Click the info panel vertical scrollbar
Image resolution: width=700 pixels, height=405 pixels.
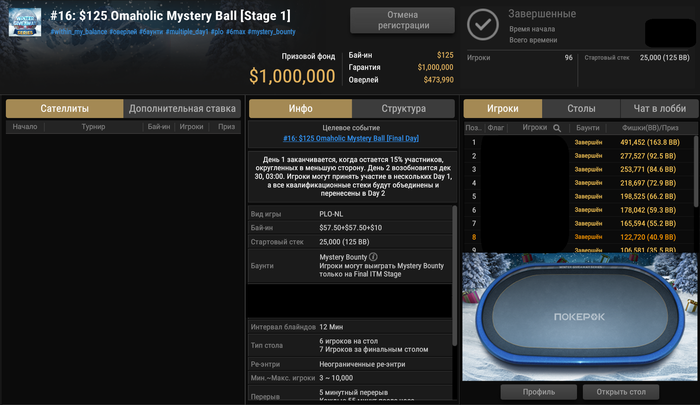(454, 275)
